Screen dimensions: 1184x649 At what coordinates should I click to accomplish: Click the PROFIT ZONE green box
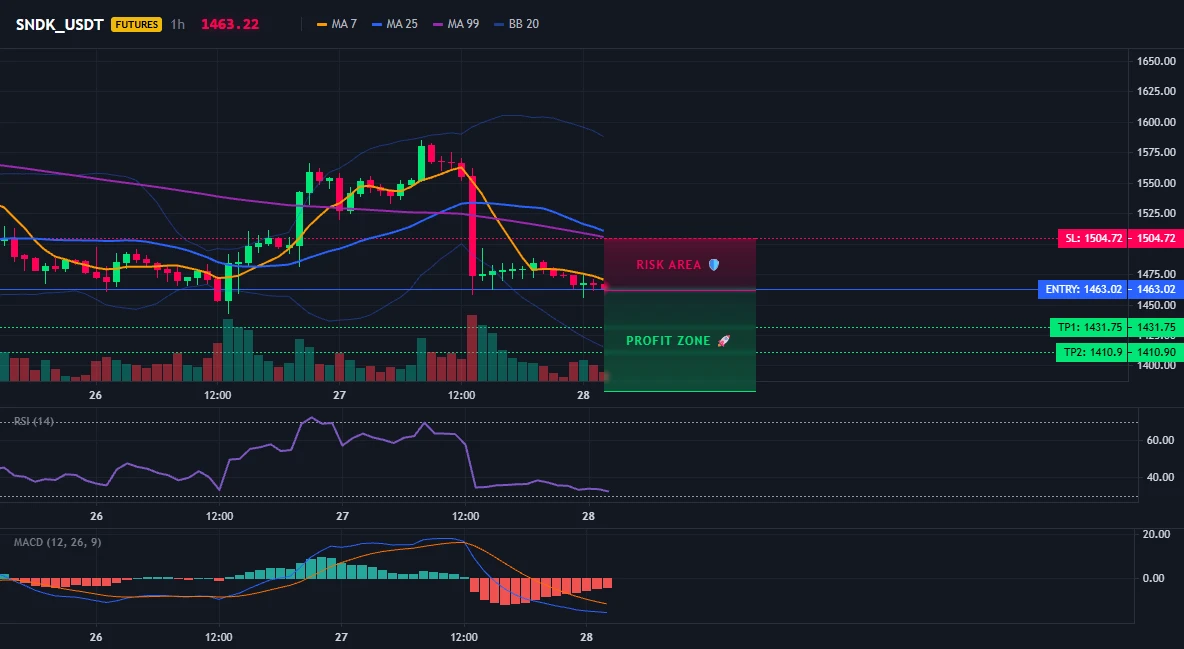click(x=680, y=341)
